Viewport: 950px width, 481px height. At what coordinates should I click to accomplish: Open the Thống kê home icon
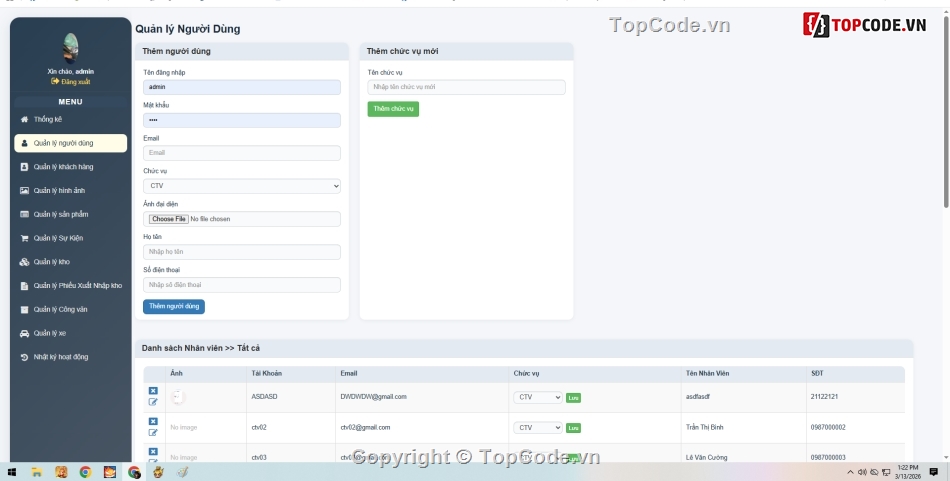pyautogui.click(x=24, y=119)
